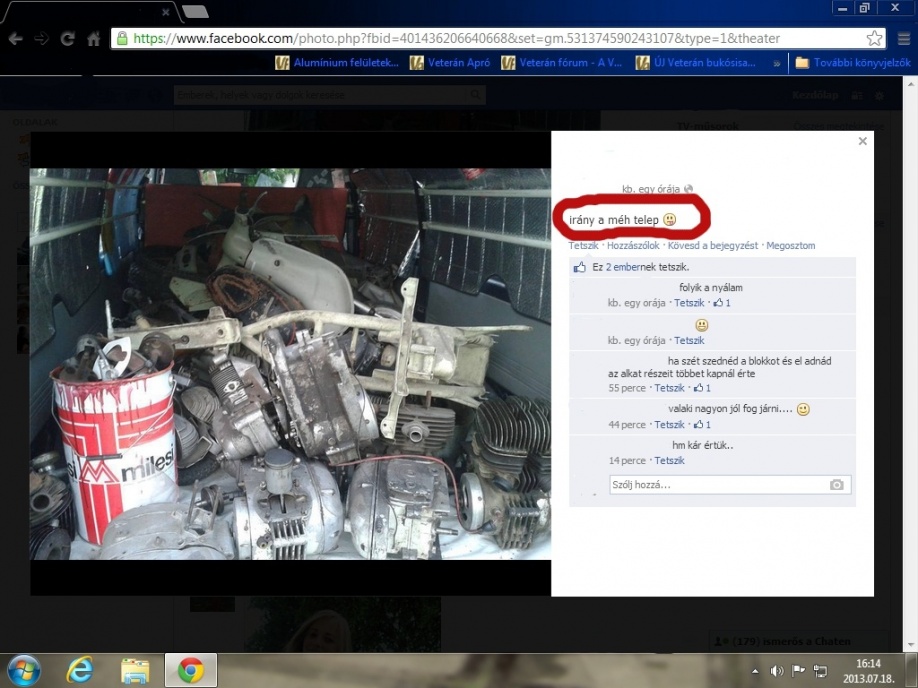The height and width of the screenshot is (688, 918).
Task: Open the Chrome hamburger menu
Action: coord(903,39)
